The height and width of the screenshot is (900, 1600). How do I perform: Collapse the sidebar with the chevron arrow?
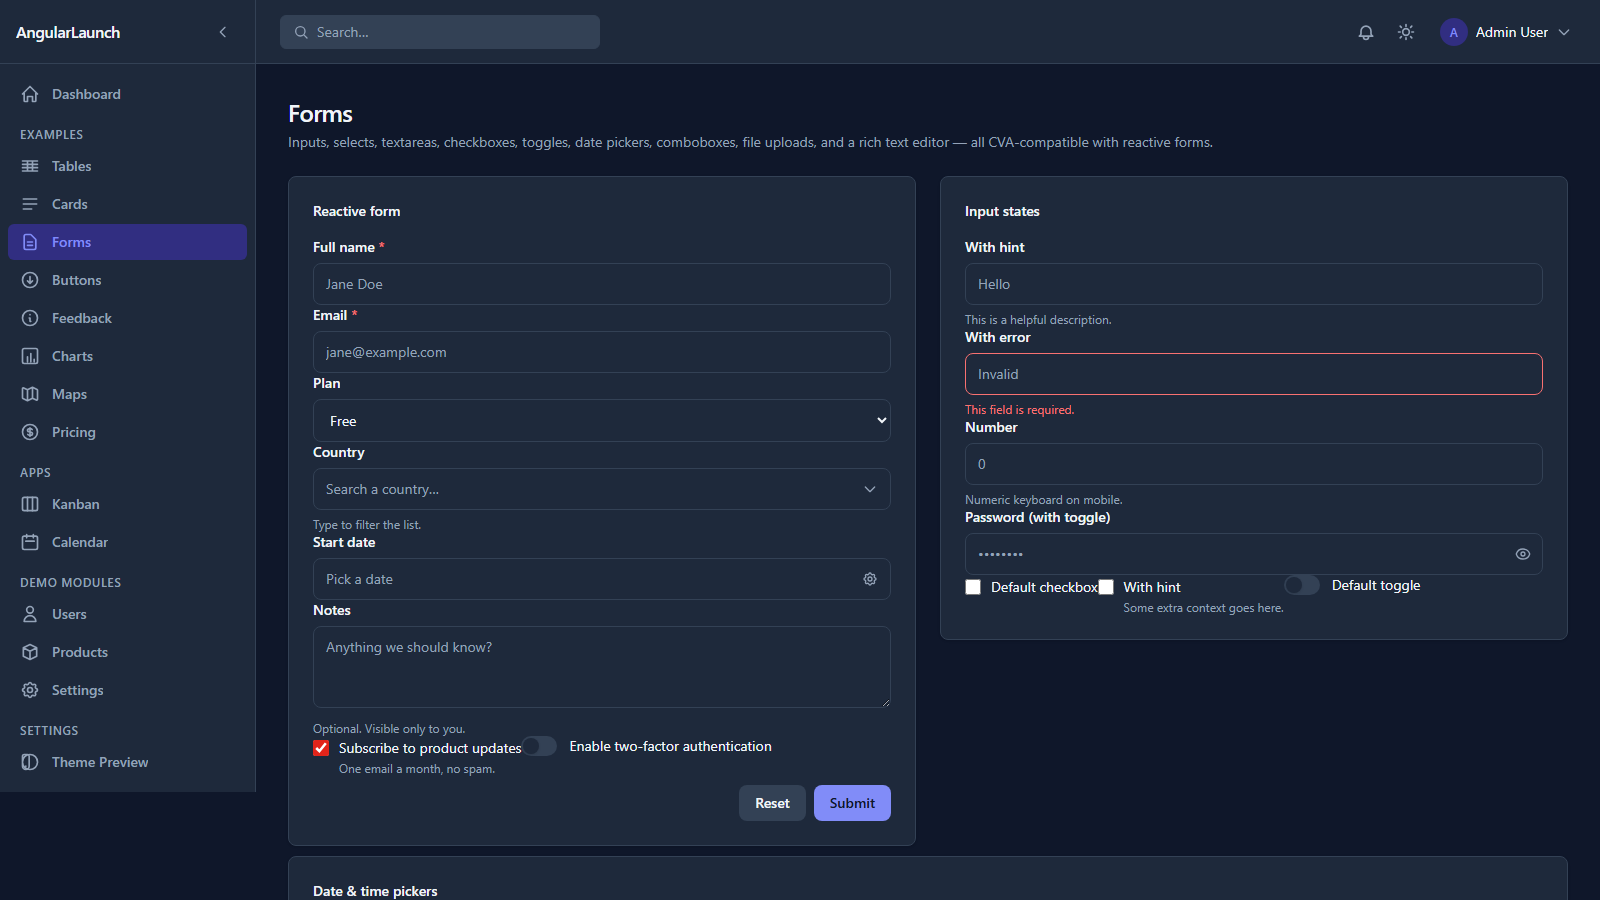point(223,32)
